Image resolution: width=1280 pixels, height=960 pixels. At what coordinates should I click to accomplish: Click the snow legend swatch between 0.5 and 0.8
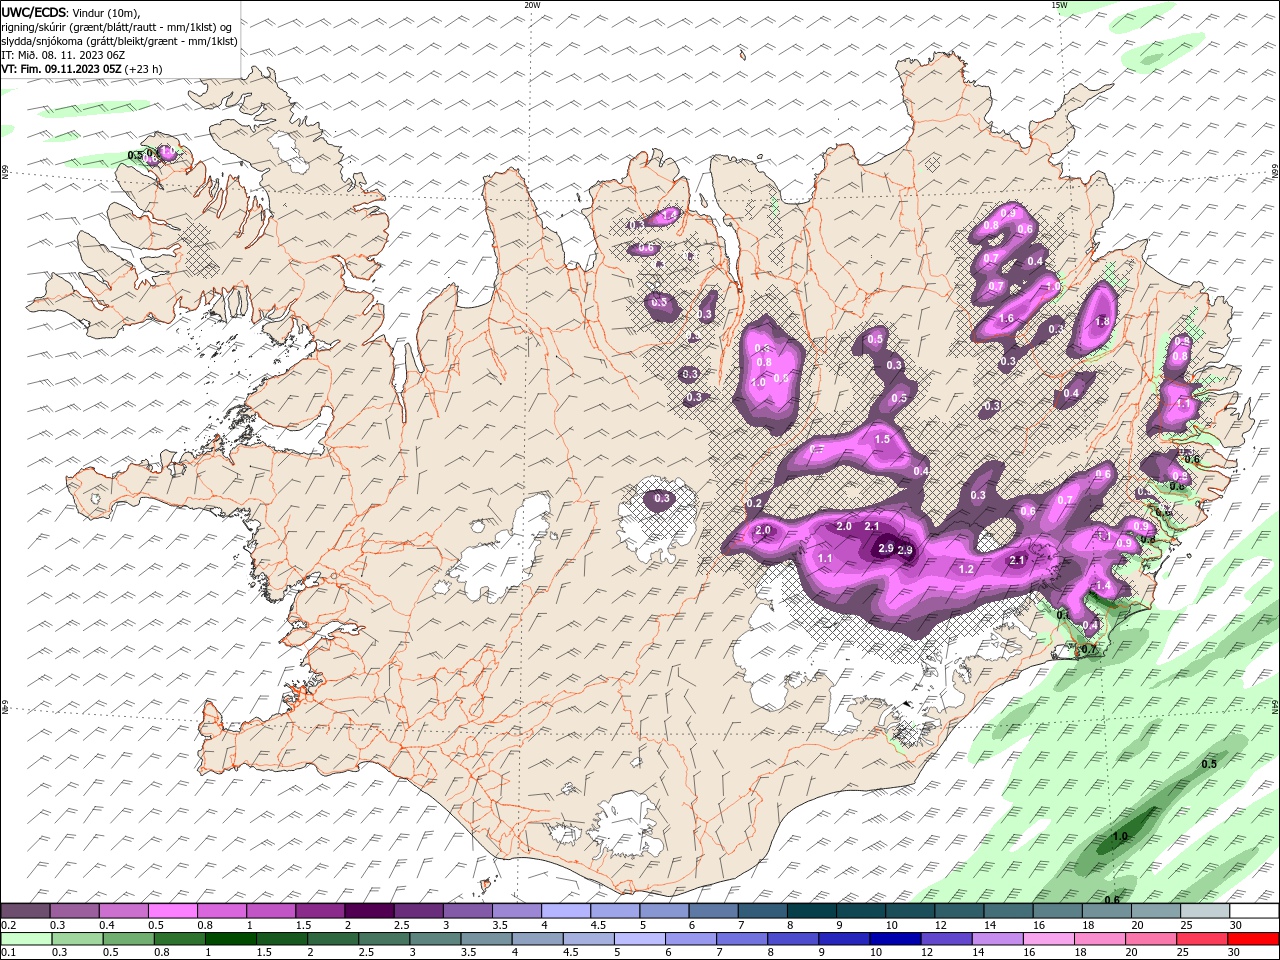pos(173,911)
